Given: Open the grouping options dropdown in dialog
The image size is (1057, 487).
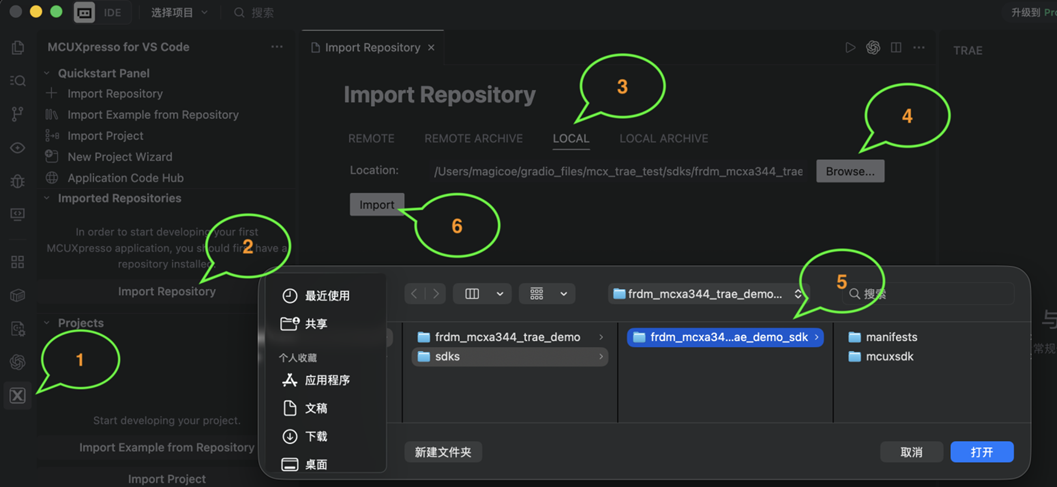Looking at the screenshot, I should click(x=547, y=293).
